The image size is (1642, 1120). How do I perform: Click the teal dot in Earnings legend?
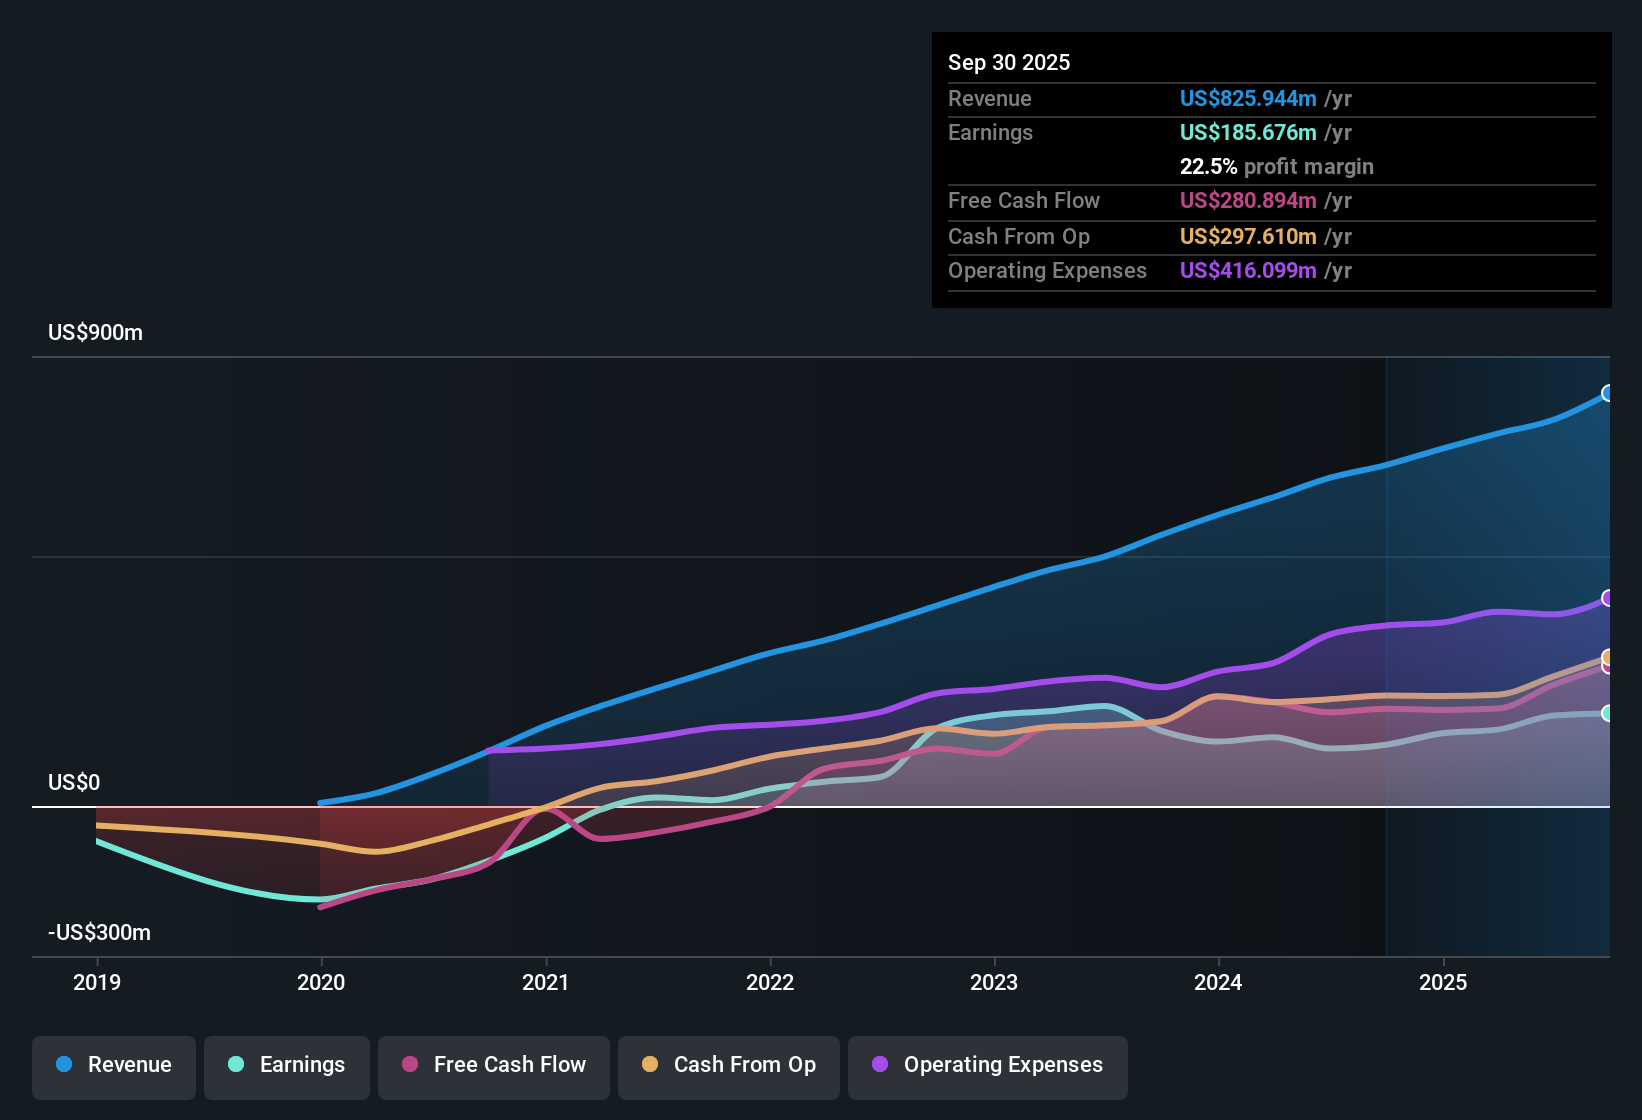click(x=236, y=1064)
